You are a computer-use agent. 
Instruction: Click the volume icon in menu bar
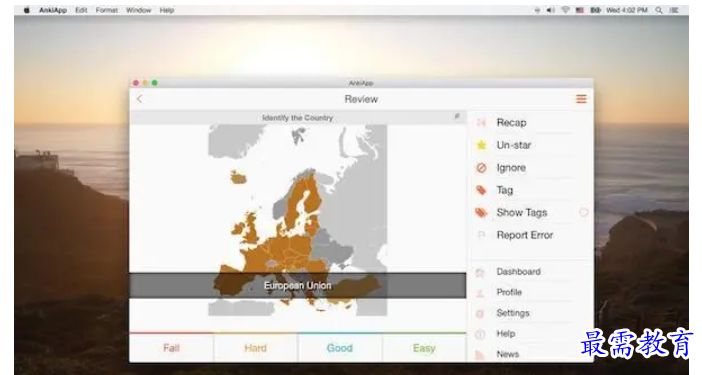550,10
